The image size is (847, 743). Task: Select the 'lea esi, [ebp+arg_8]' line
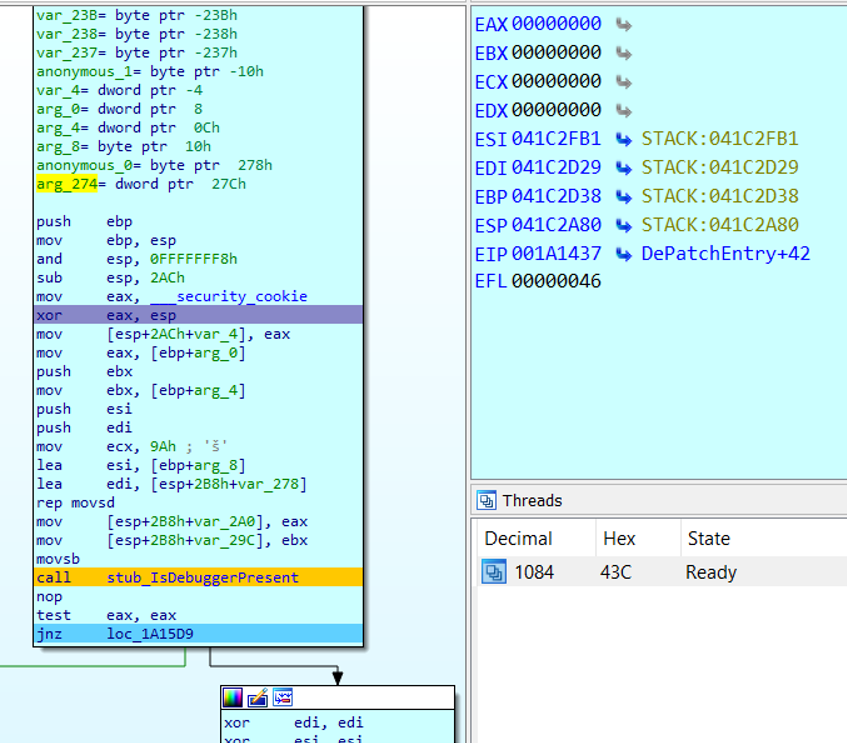tap(141, 465)
